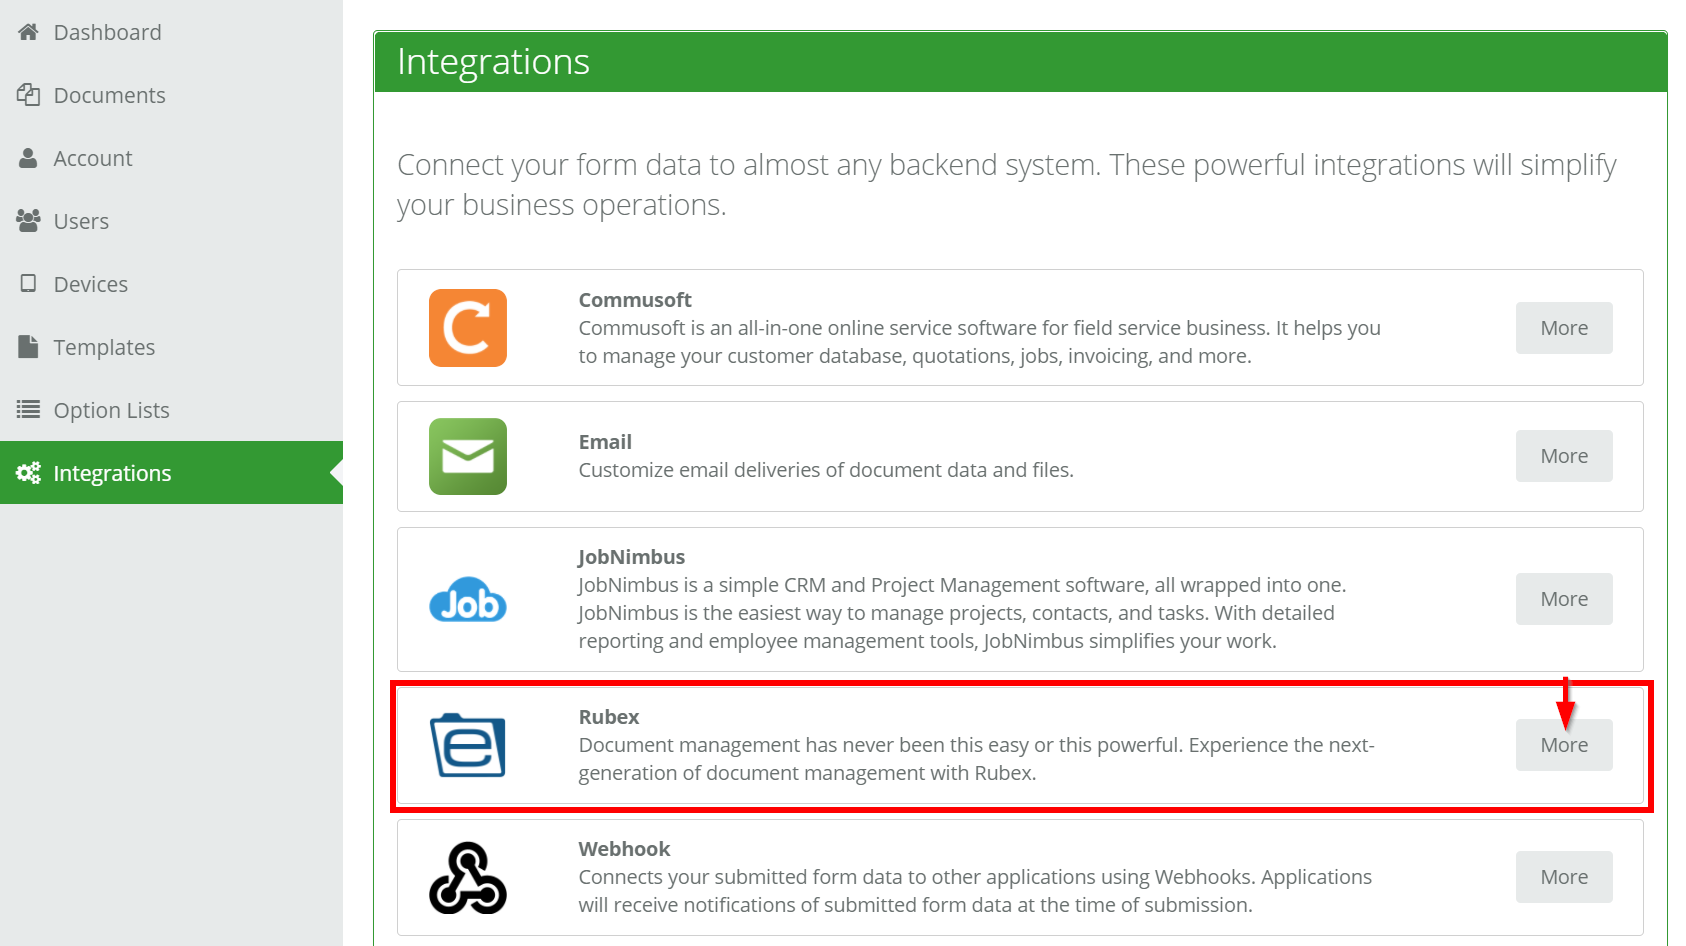Viewport: 1686px width, 946px height.
Task: Click the Commusoft title text
Action: pyautogui.click(x=635, y=300)
